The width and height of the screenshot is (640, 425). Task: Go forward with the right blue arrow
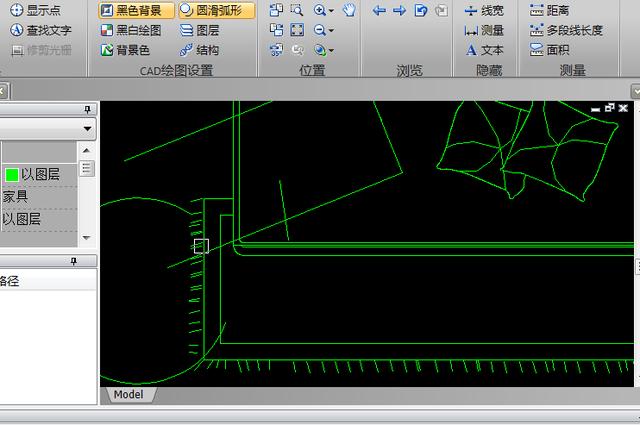(400, 10)
